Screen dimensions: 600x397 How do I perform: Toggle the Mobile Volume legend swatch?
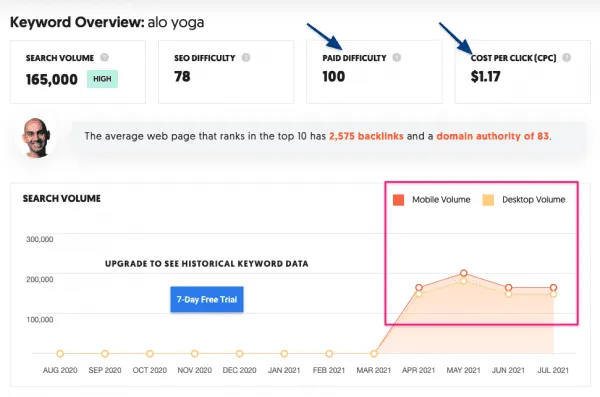(398, 200)
